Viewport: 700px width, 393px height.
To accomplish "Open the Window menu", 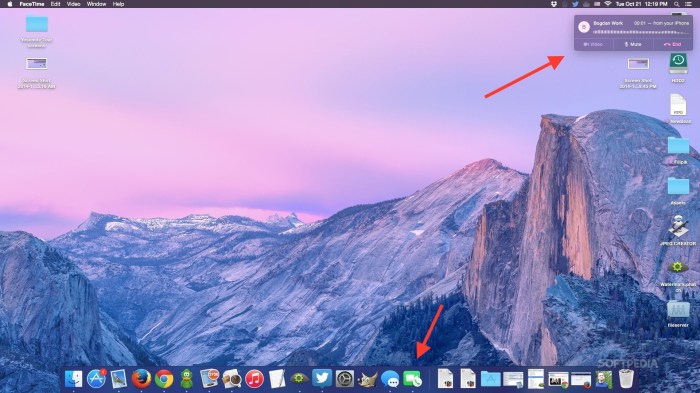I will [x=96, y=4].
